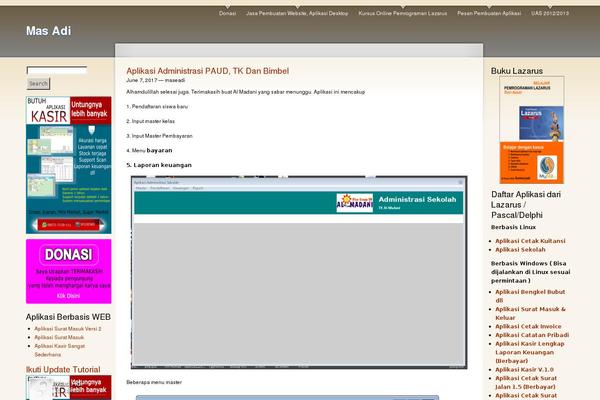The image size is (600, 400).
Task: Click the June 7, 2017 post date
Action: (142, 80)
